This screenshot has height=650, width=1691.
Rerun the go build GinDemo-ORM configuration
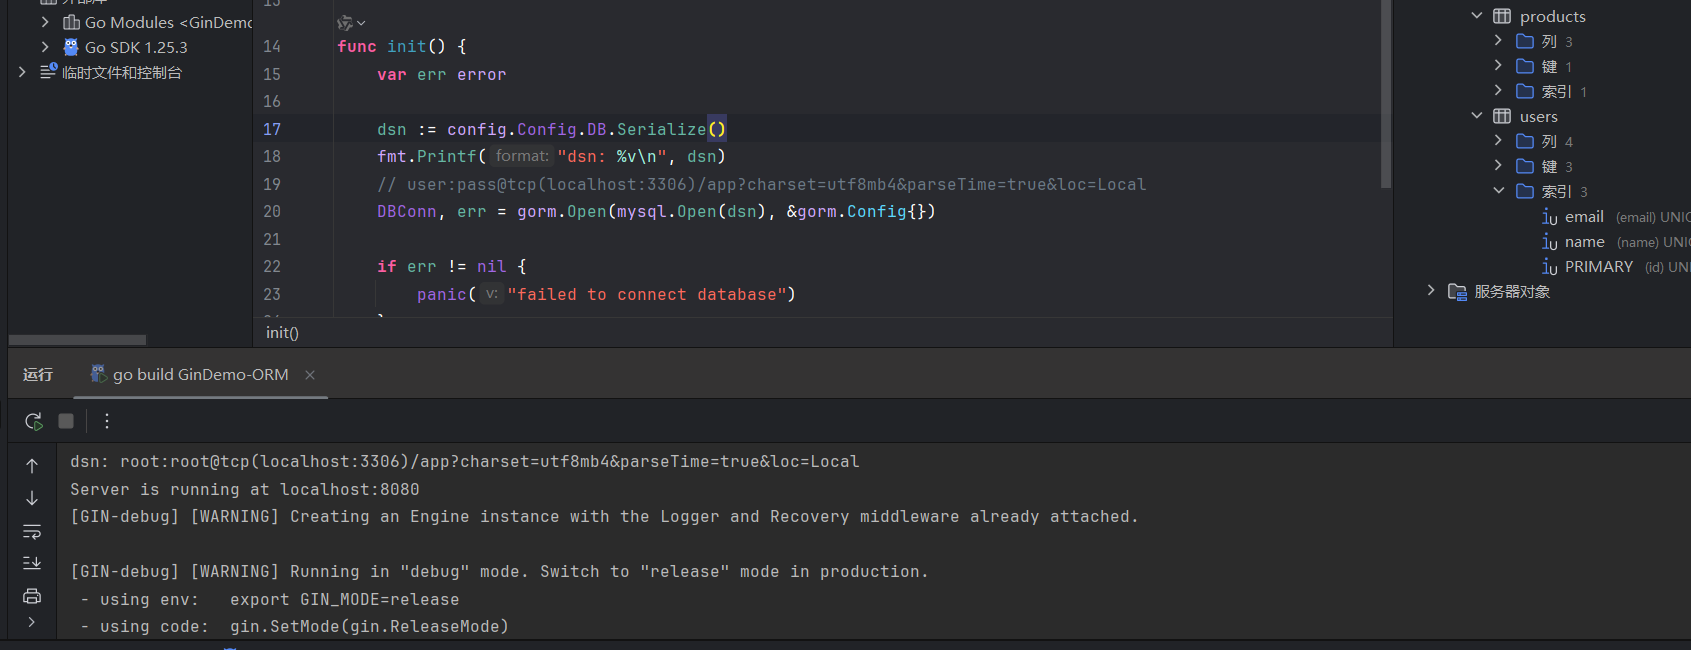tap(33, 421)
